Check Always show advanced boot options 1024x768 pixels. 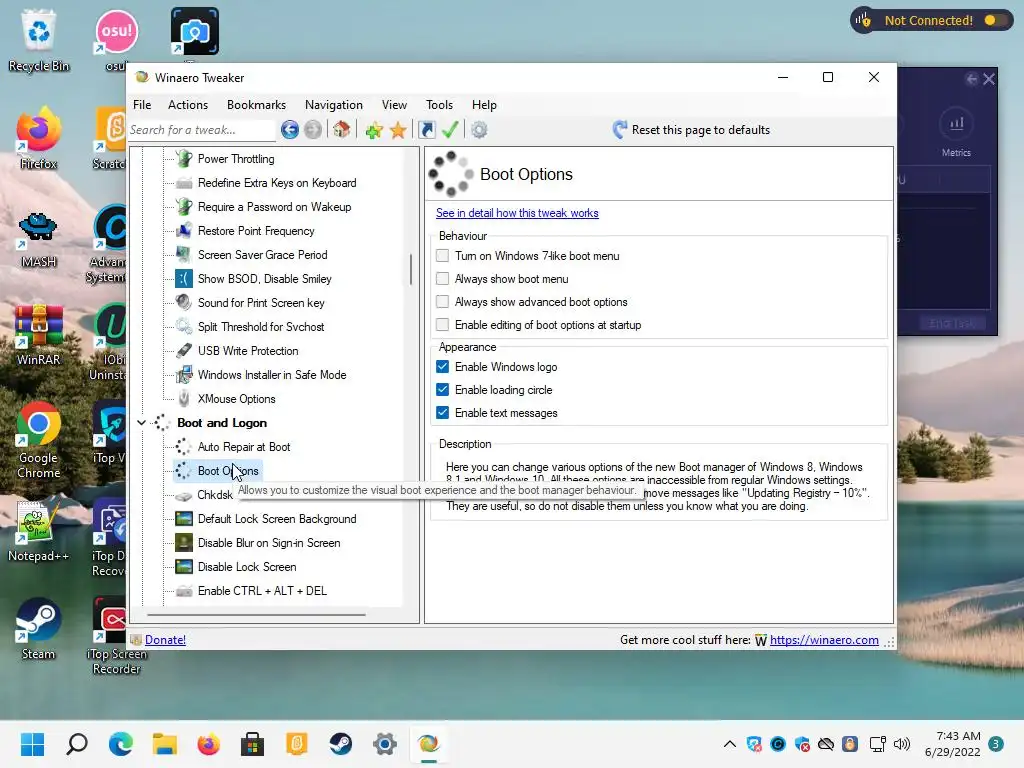point(443,302)
